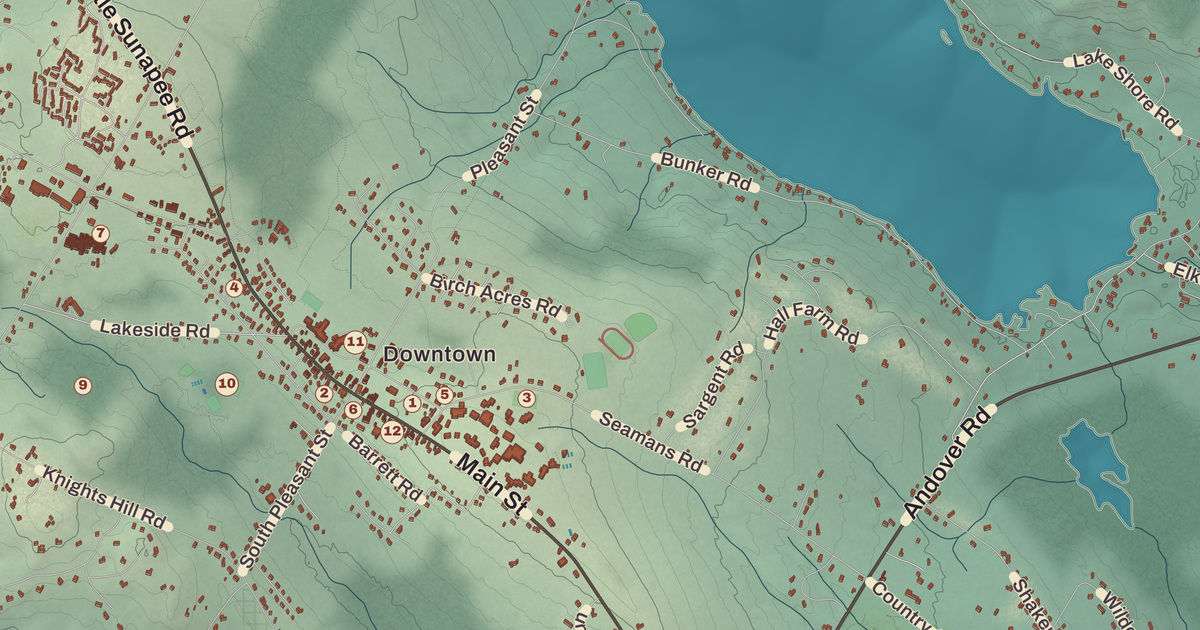Image resolution: width=1200 pixels, height=630 pixels.
Task: Click the Pleasant St label near Bunker Rd
Action: 504,136
